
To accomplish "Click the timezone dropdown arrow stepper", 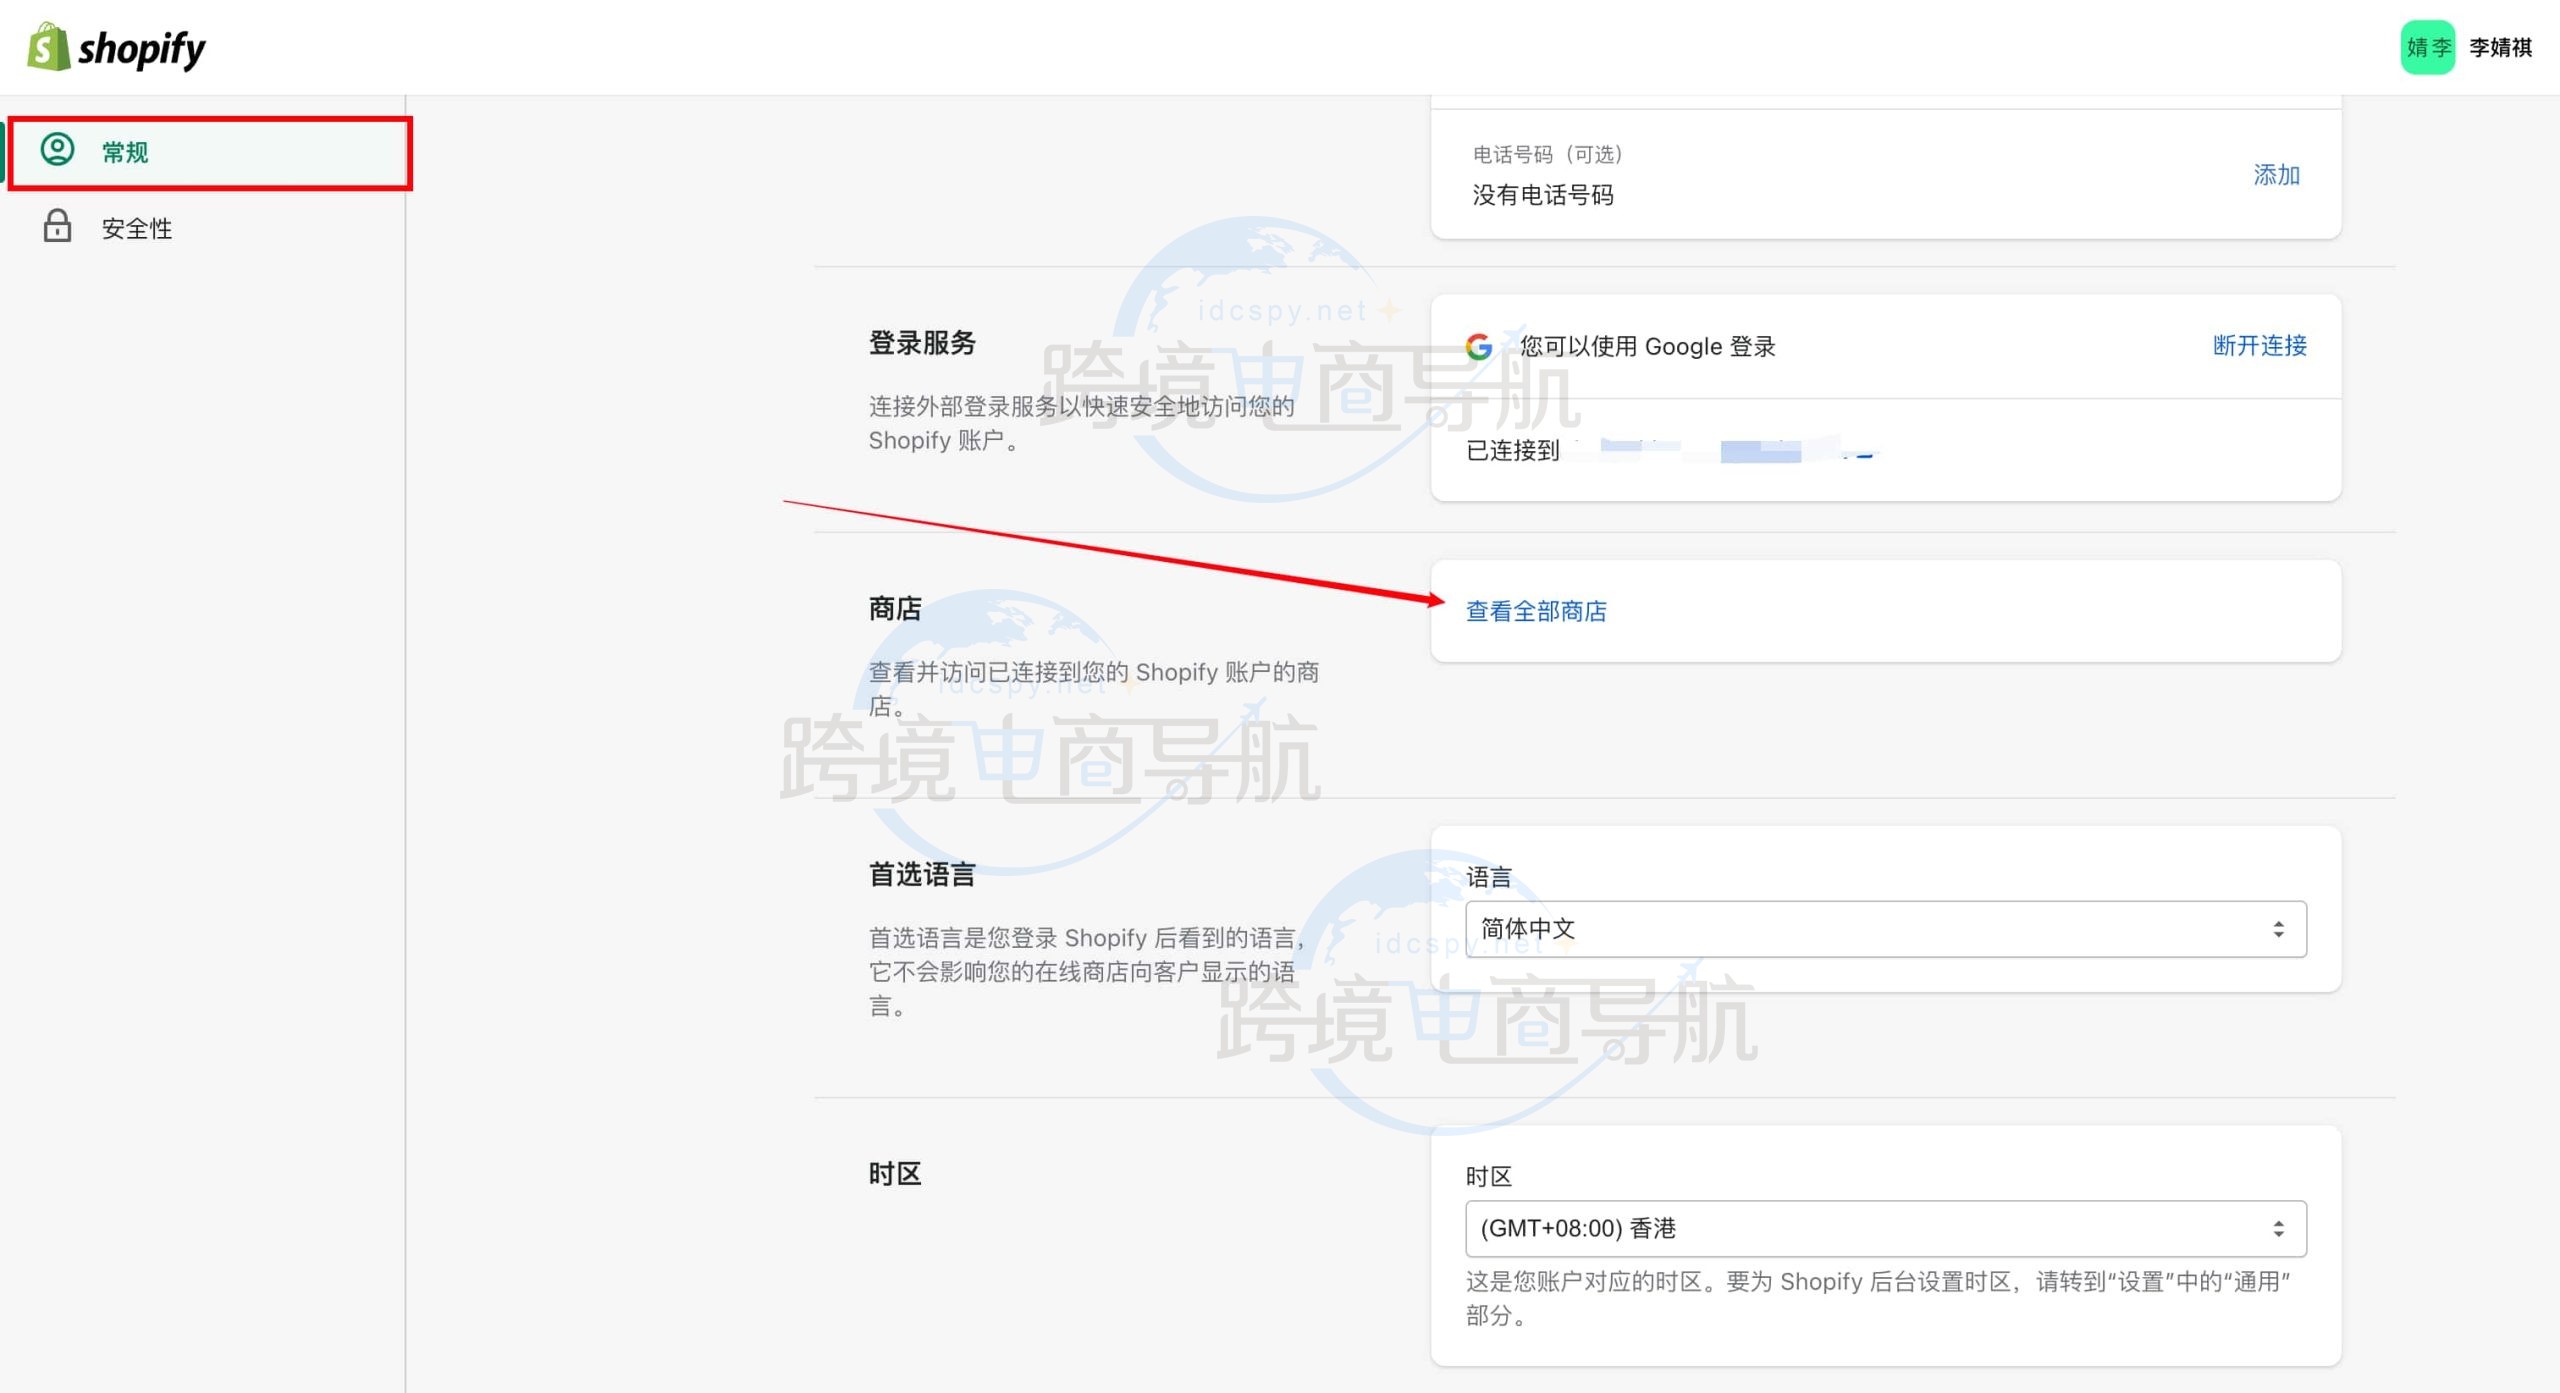I will coord(2278,1228).
